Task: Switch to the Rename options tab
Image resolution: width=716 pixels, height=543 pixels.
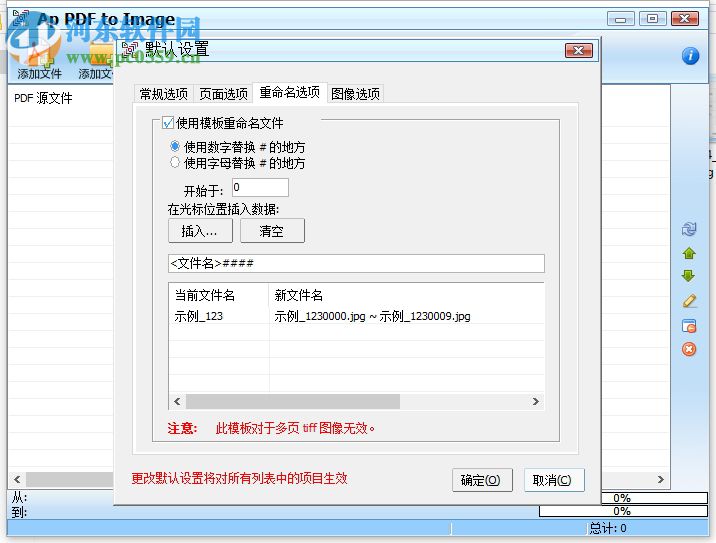Action: 290,93
